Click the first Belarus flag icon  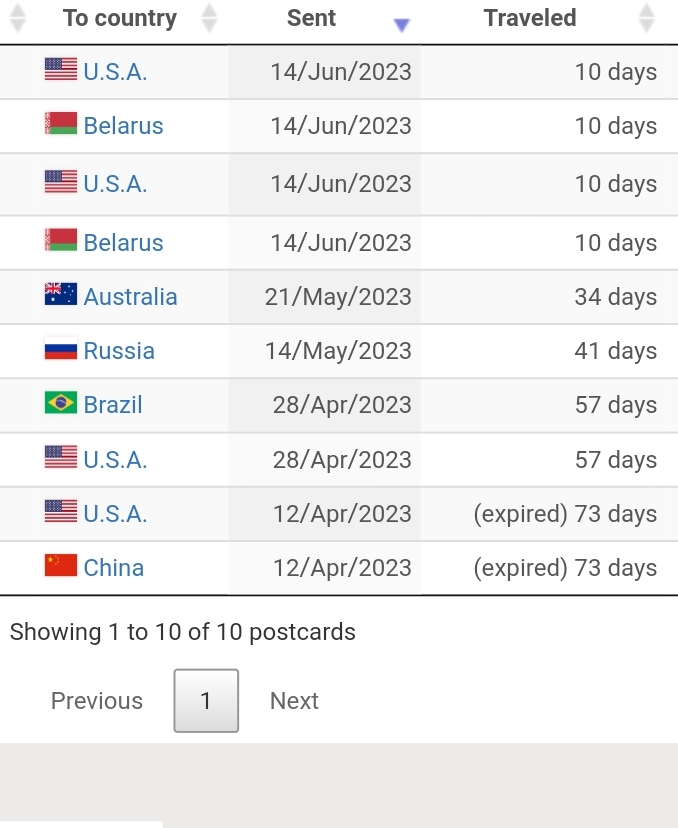pyautogui.click(x=61, y=124)
